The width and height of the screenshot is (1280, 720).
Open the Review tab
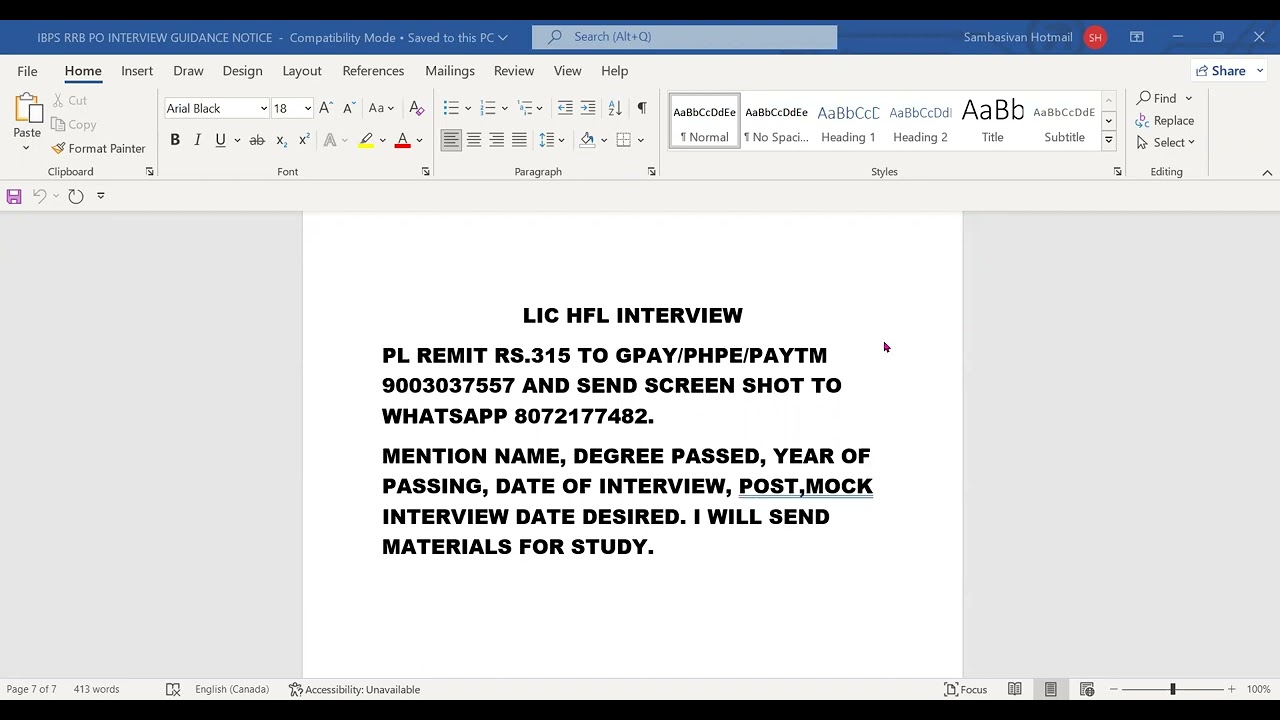[x=514, y=71]
